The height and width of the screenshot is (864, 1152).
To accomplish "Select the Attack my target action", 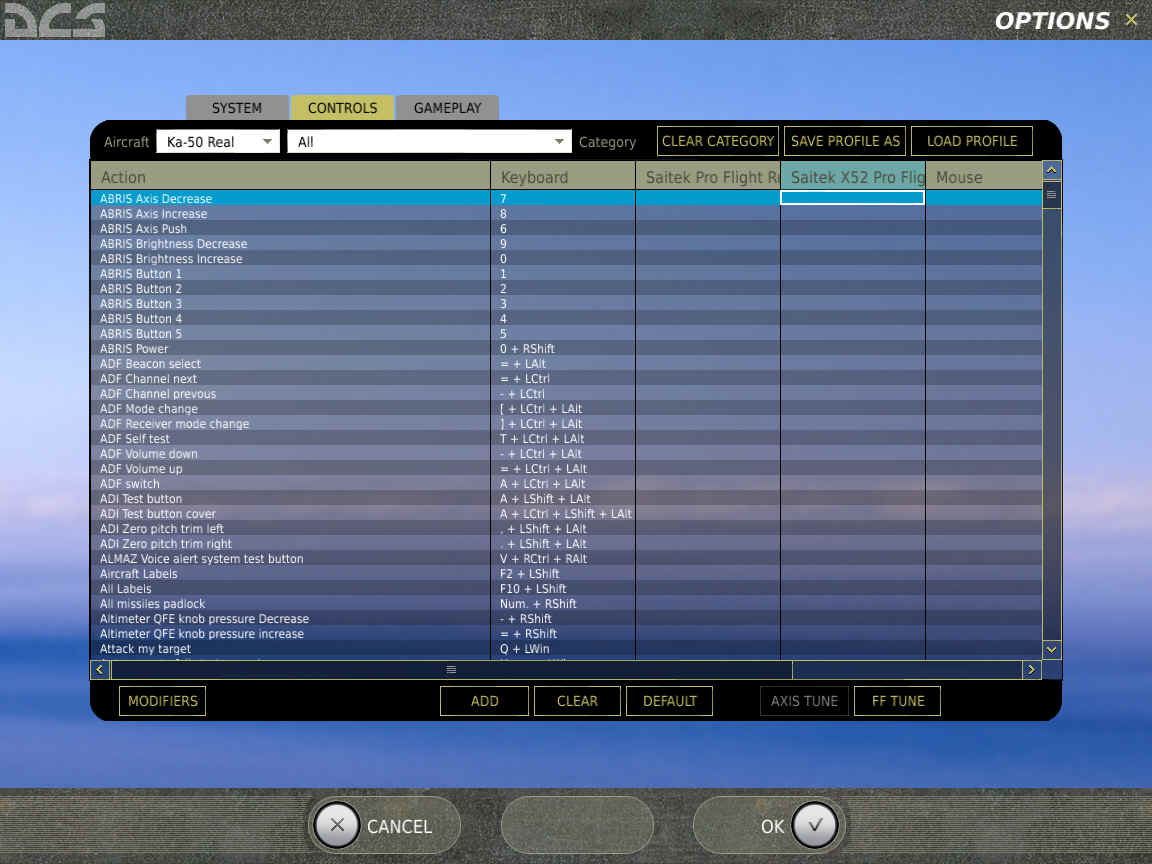I will pyautogui.click(x=145, y=649).
